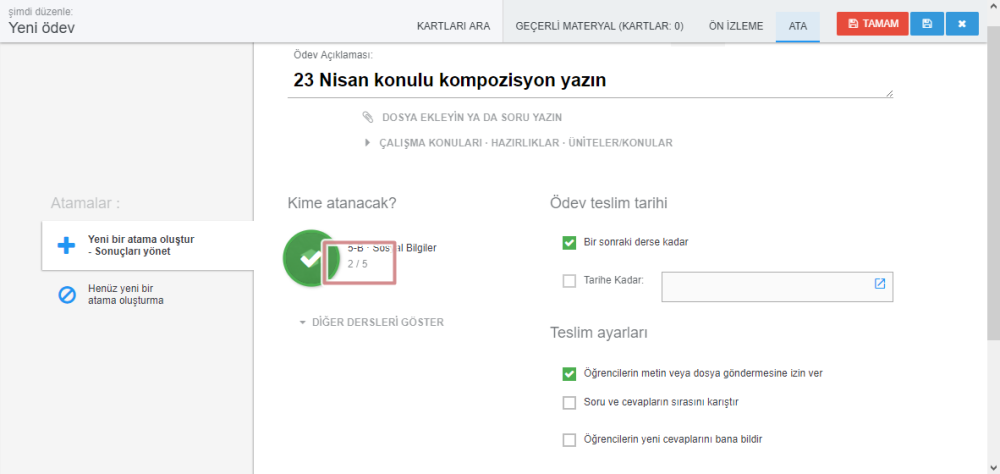
Task: Check the Tarihe Kadar checkbox
Action: [570, 281]
